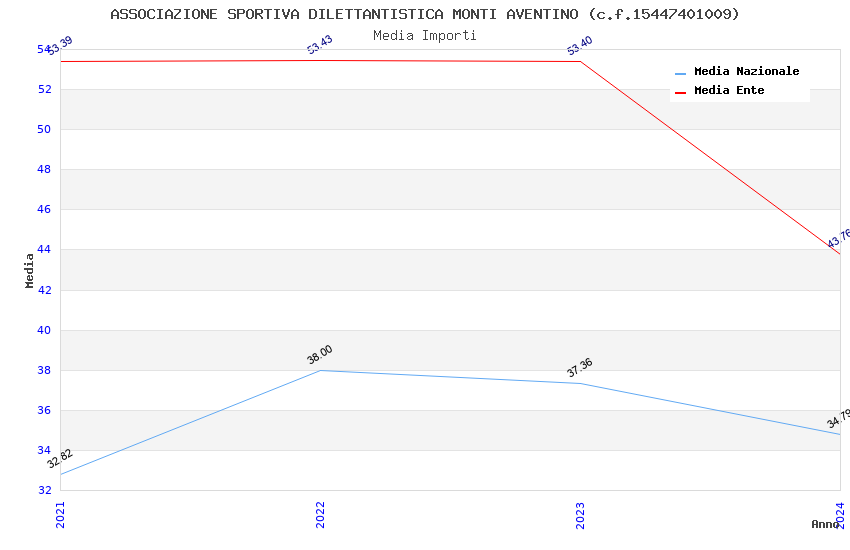Click the blue Media Nazionale legend swatch

[x=681, y=73]
